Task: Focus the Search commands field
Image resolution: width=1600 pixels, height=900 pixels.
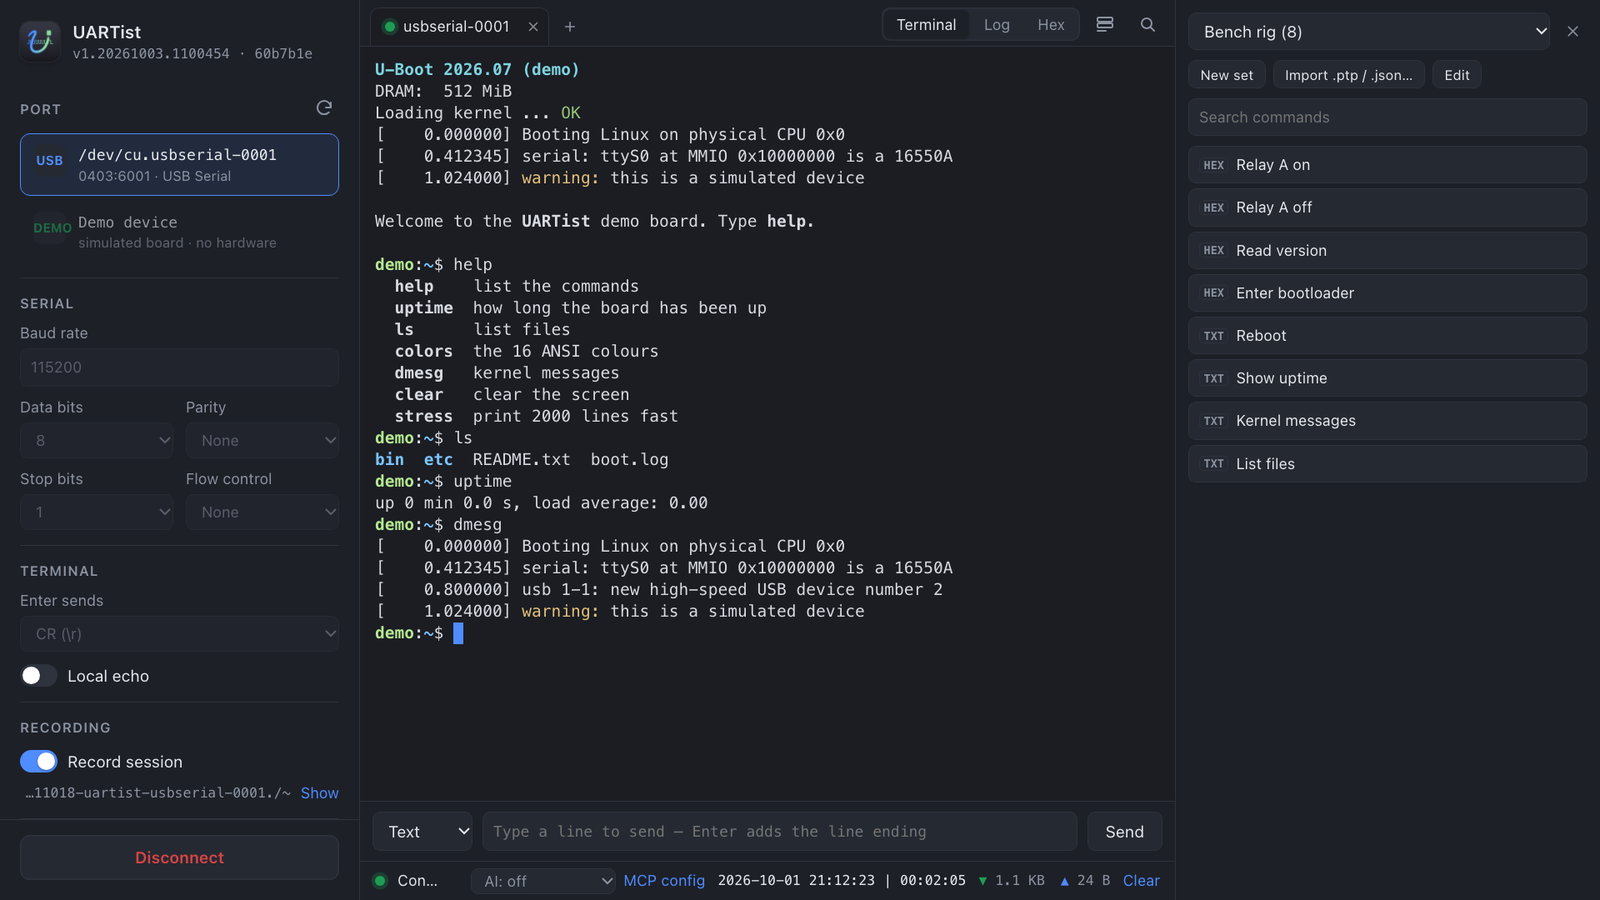Action: (x=1387, y=117)
